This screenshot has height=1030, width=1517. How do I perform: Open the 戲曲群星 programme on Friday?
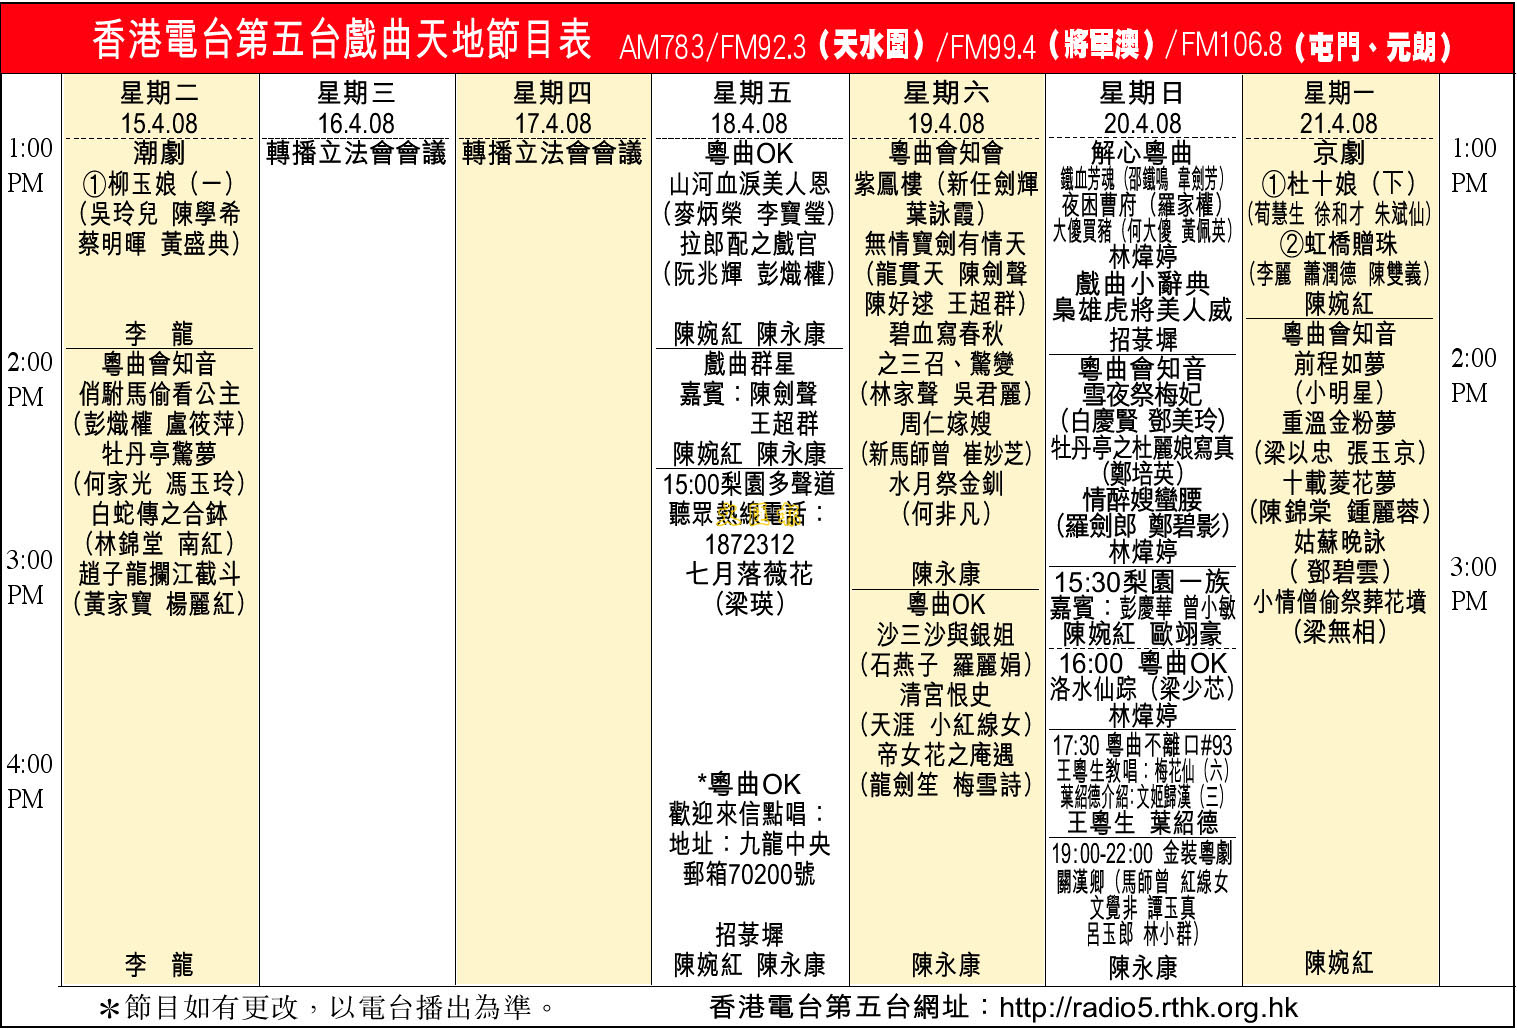pyautogui.click(x=749, y=364)
